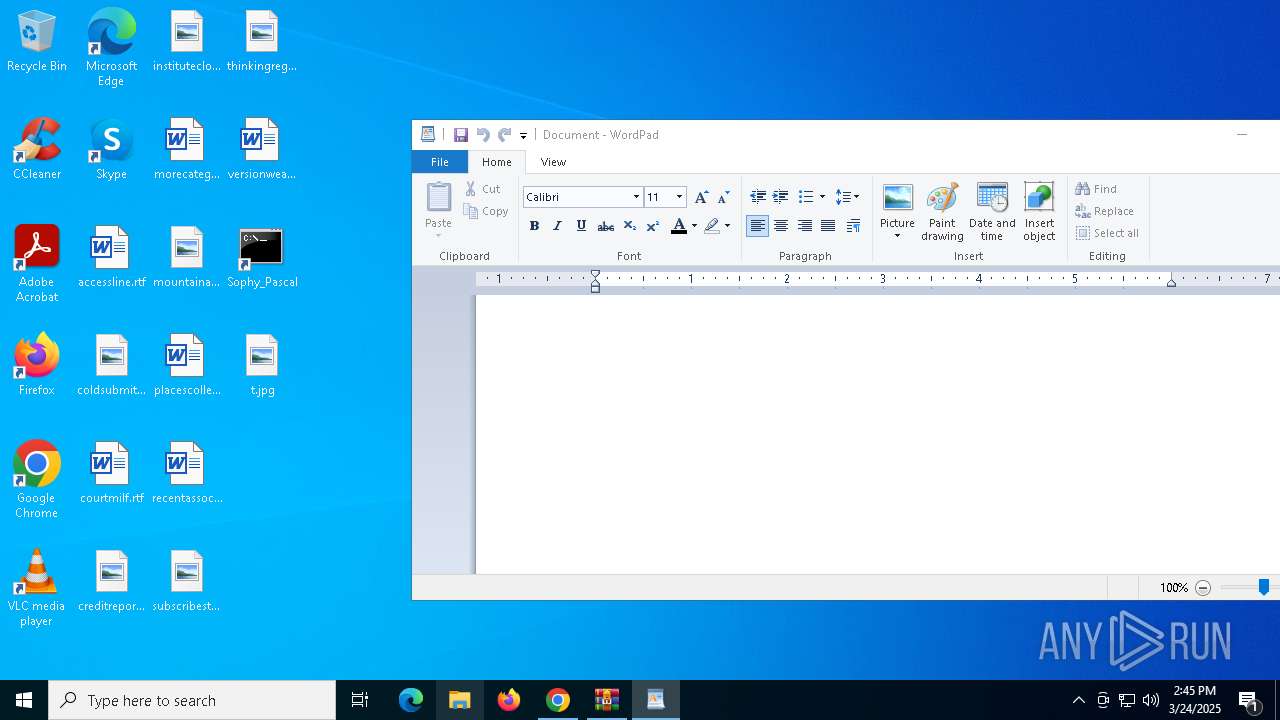This screenshot has width=1280, height=720.
Task: Apply text highlight color
Action: [x=712, y=226]
